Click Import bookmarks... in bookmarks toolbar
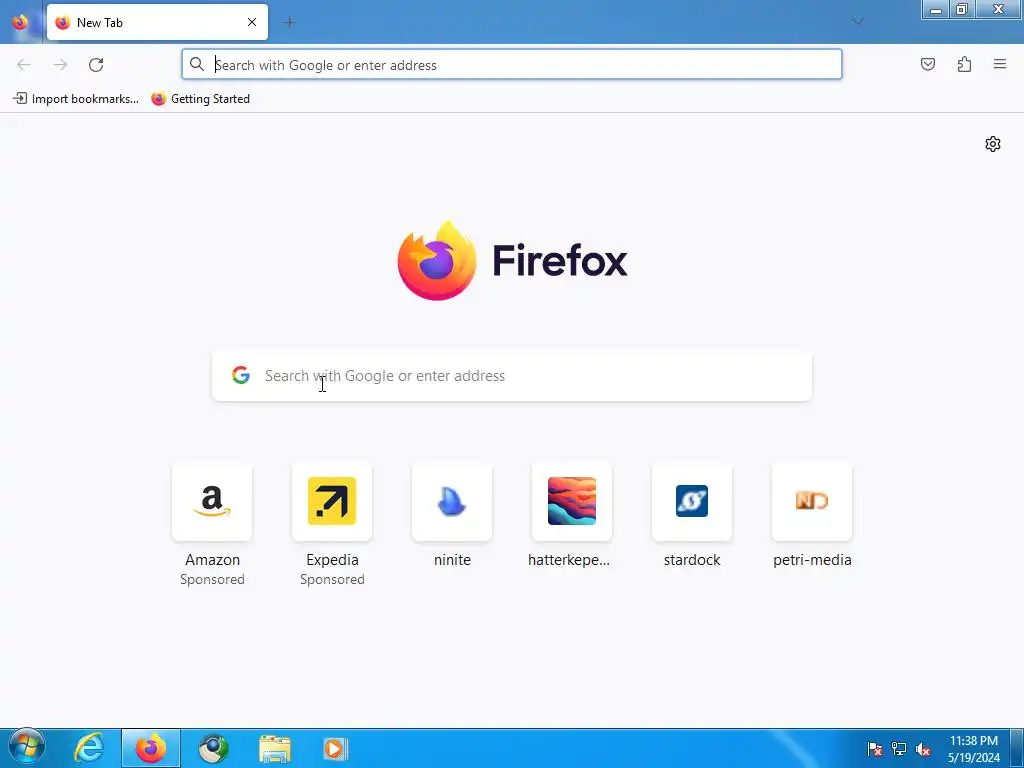1024x768 pixels. click(76, 99)
